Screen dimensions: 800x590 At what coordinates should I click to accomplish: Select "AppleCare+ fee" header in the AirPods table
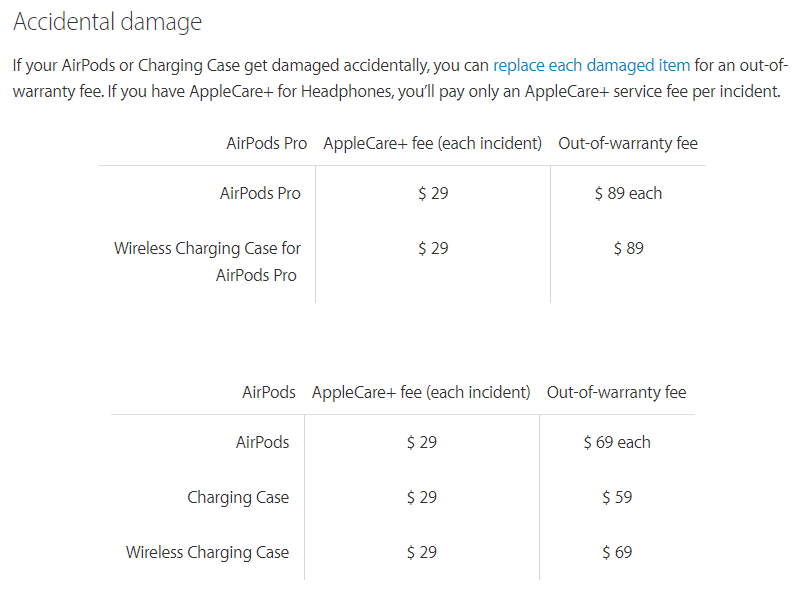point(421,392)
